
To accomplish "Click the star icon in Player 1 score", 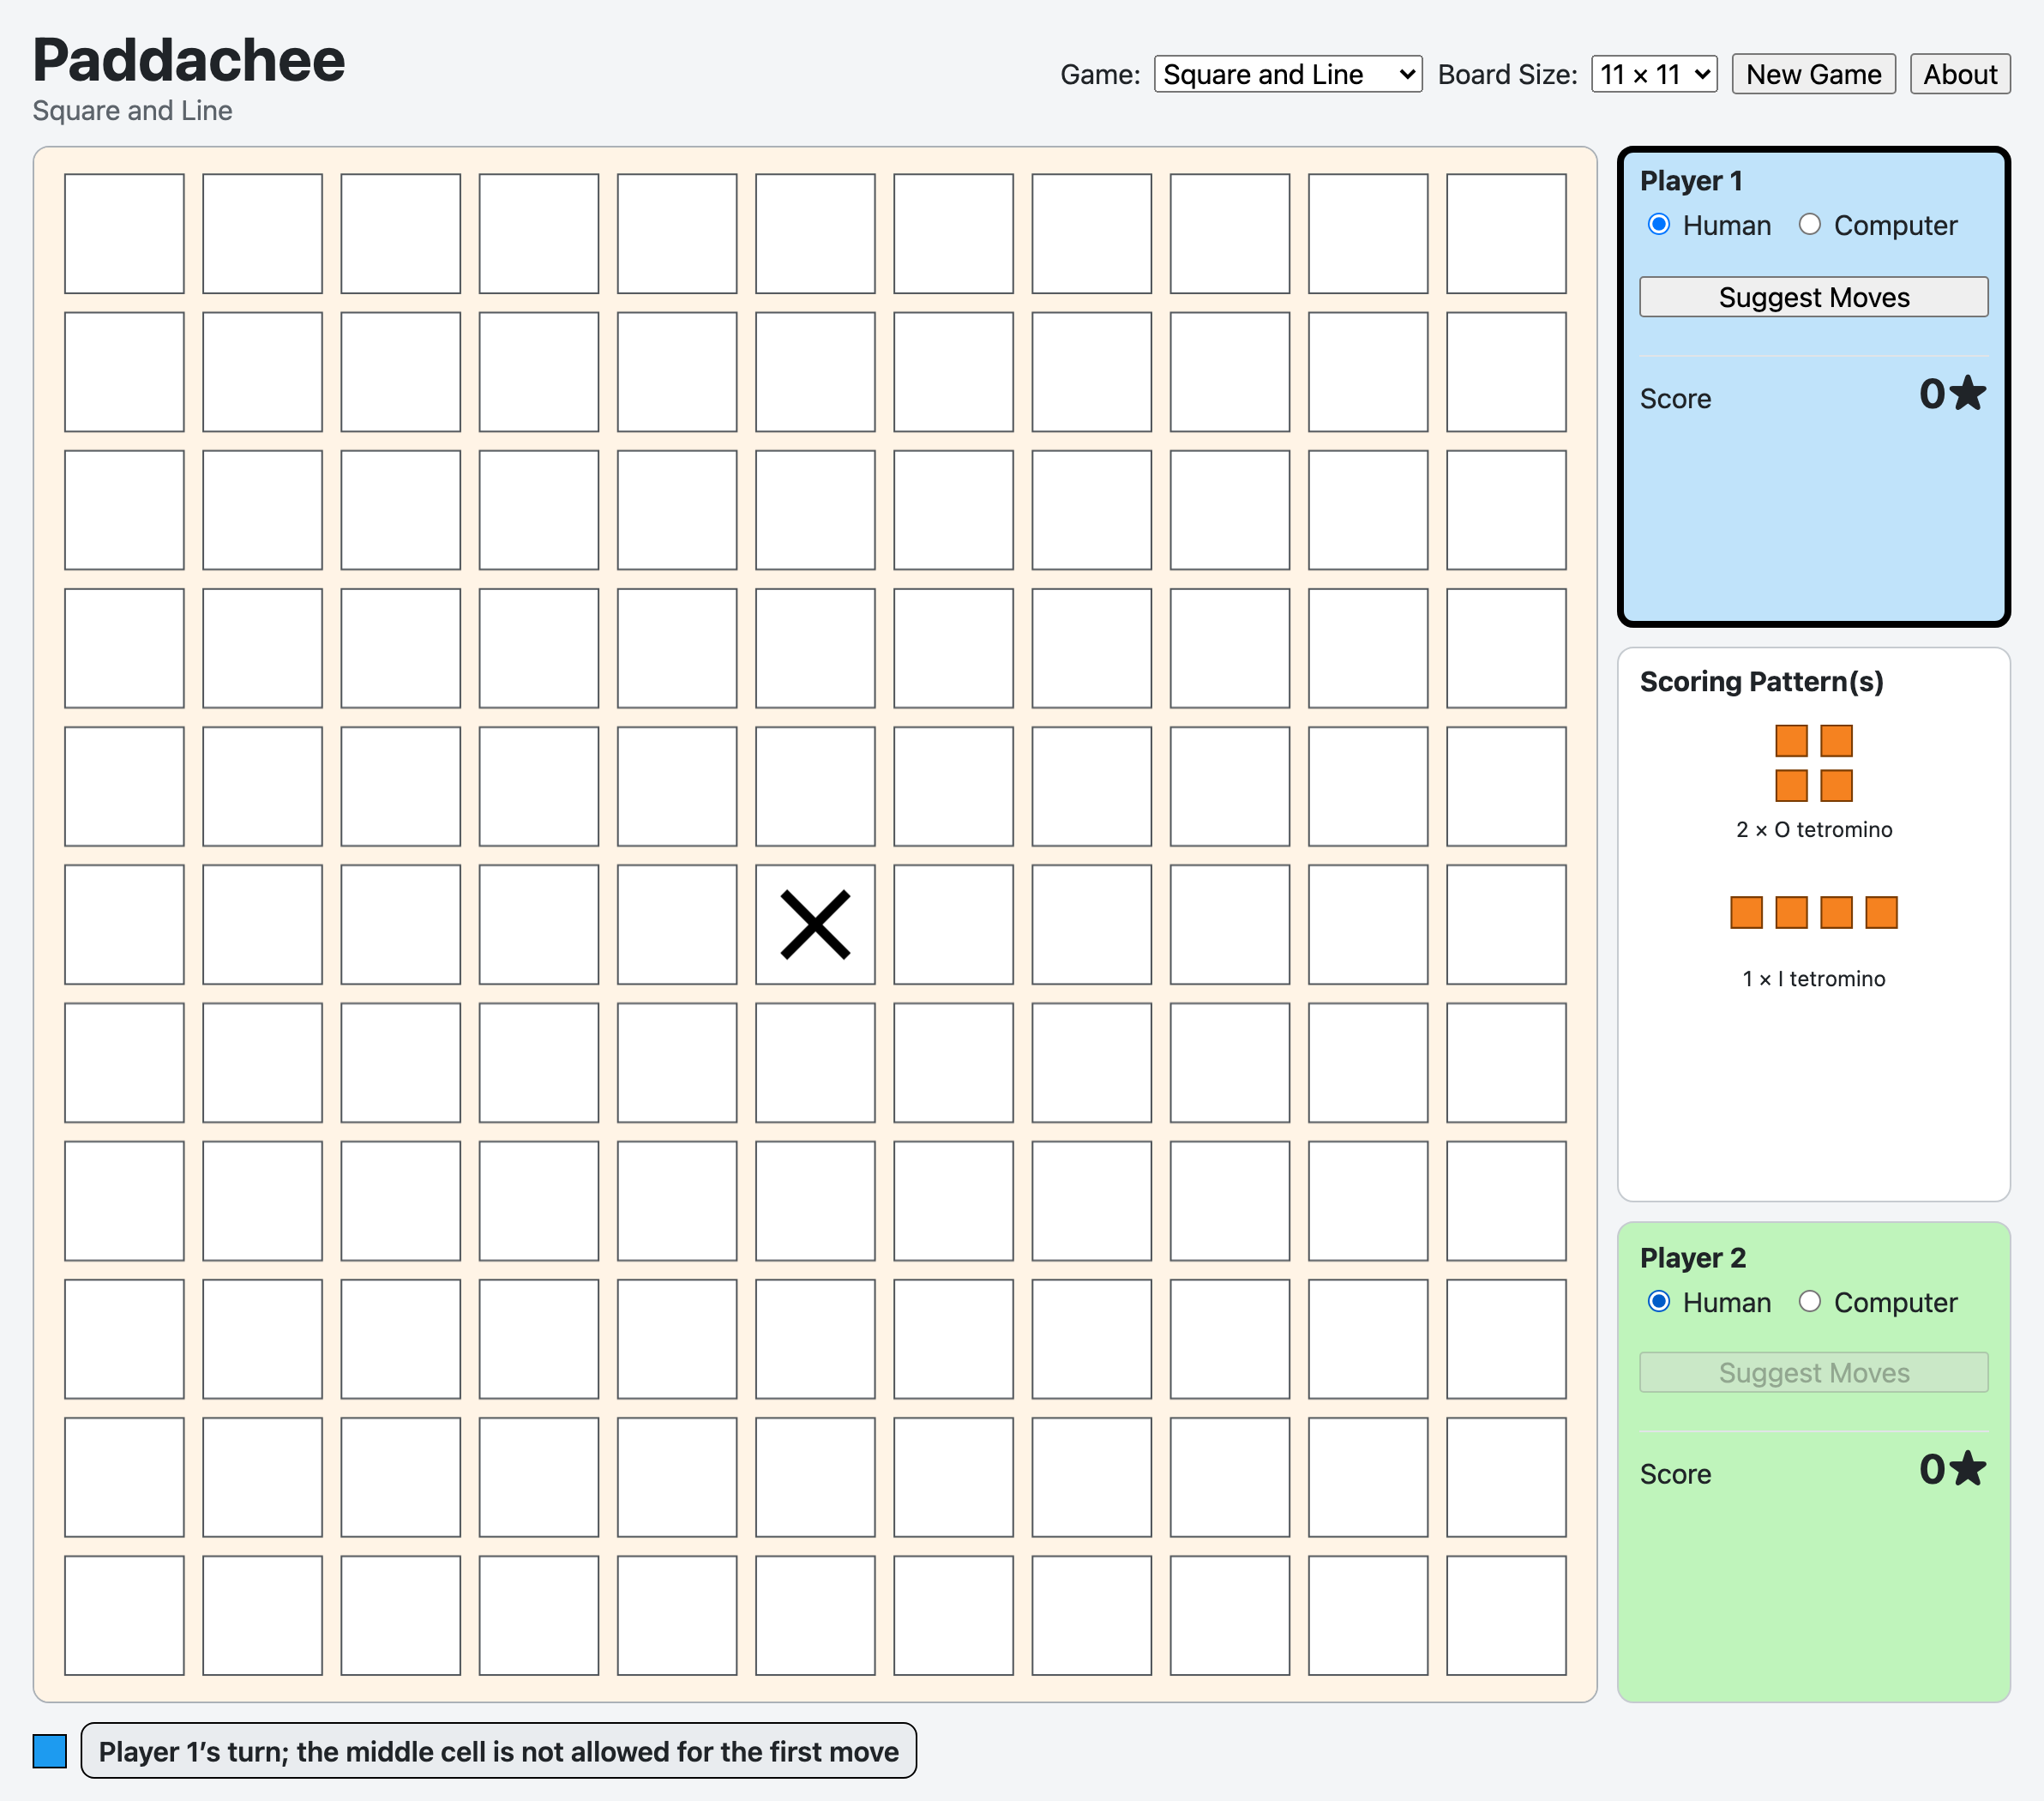I will (x=1968, y=393).
